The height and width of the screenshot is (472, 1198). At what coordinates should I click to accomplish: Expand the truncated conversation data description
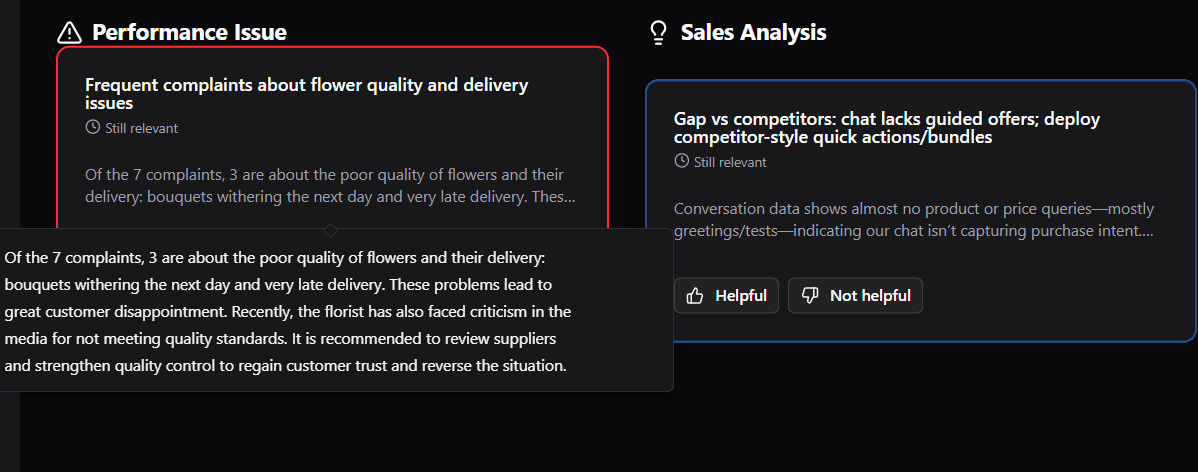coord(913,220)
